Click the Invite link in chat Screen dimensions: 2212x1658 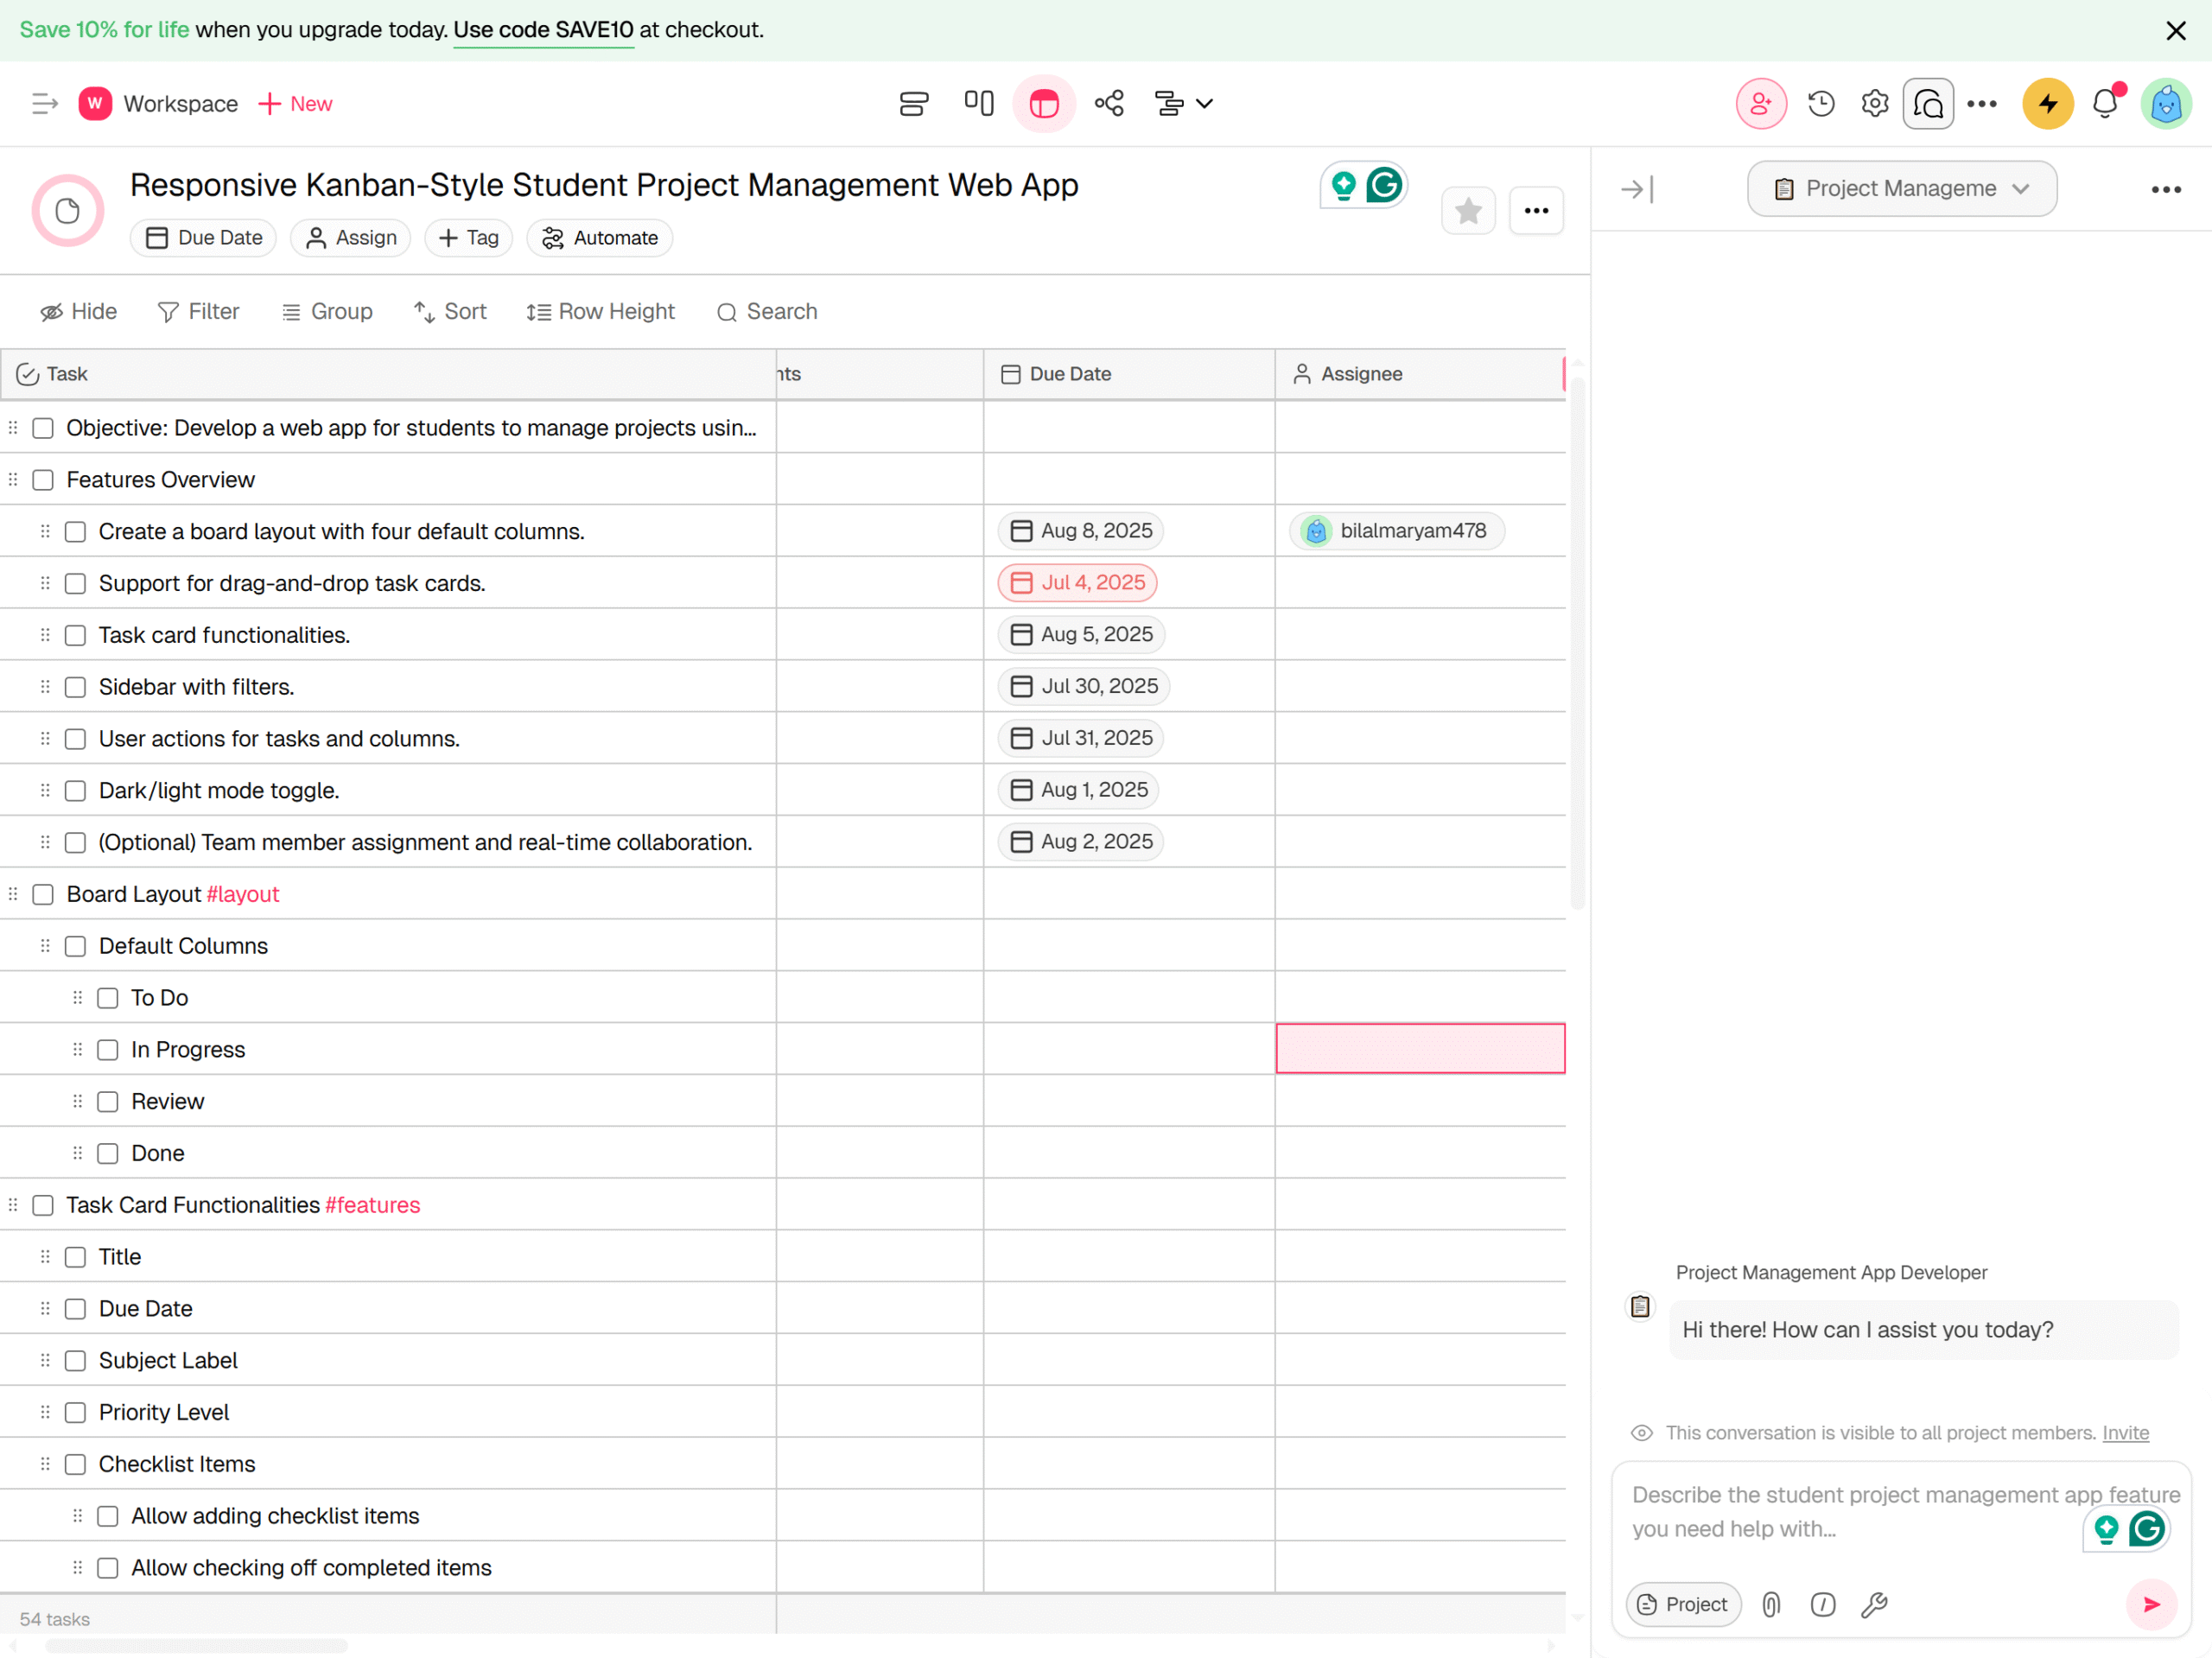tap(2125, 1433)
